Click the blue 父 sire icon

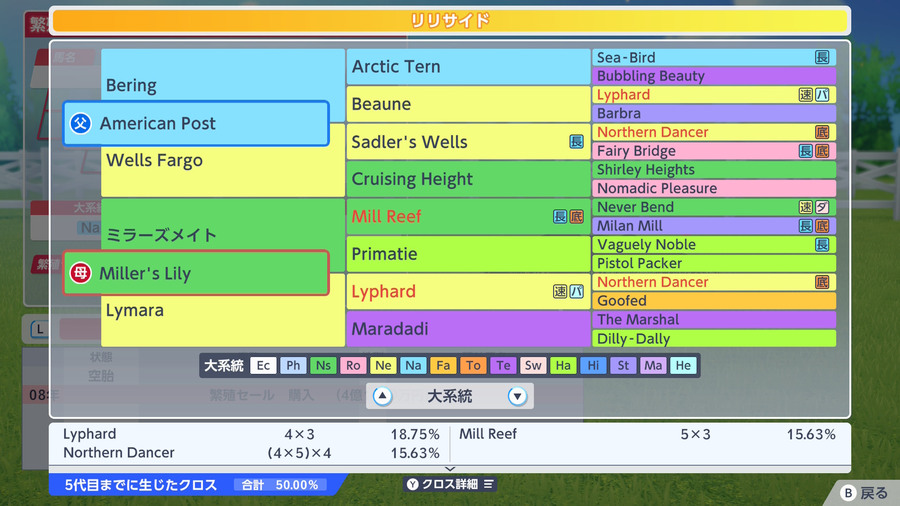click(80, 123)
